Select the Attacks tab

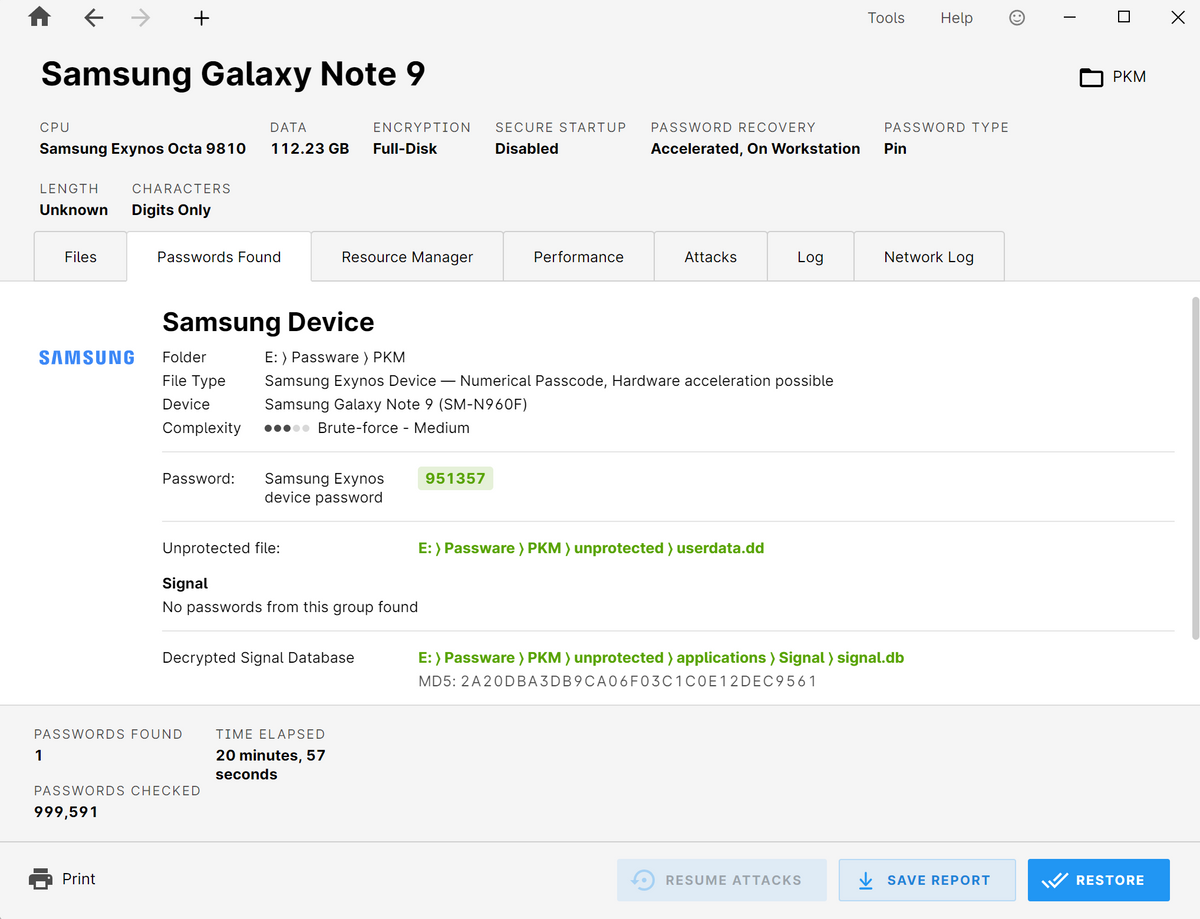[710, 257]
